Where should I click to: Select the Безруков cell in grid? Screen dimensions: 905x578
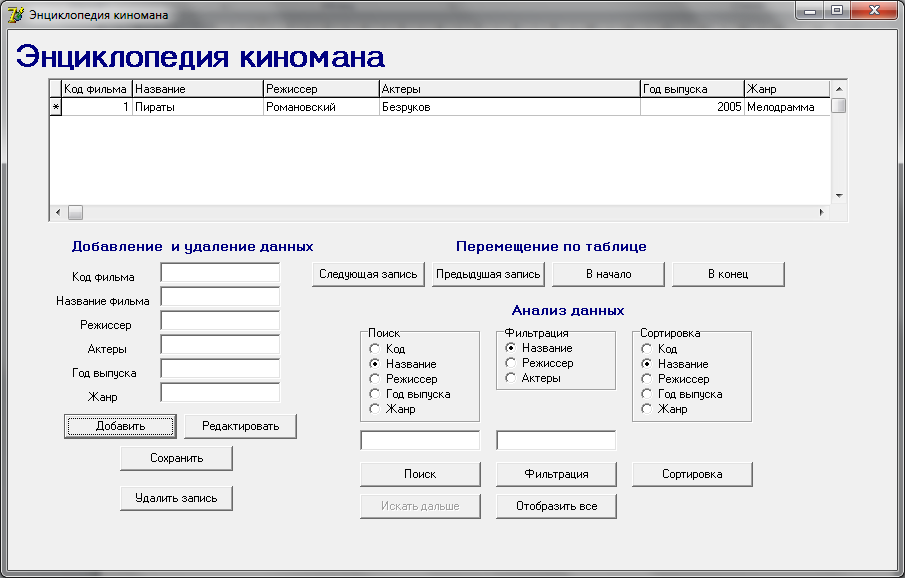click(510, 107)
